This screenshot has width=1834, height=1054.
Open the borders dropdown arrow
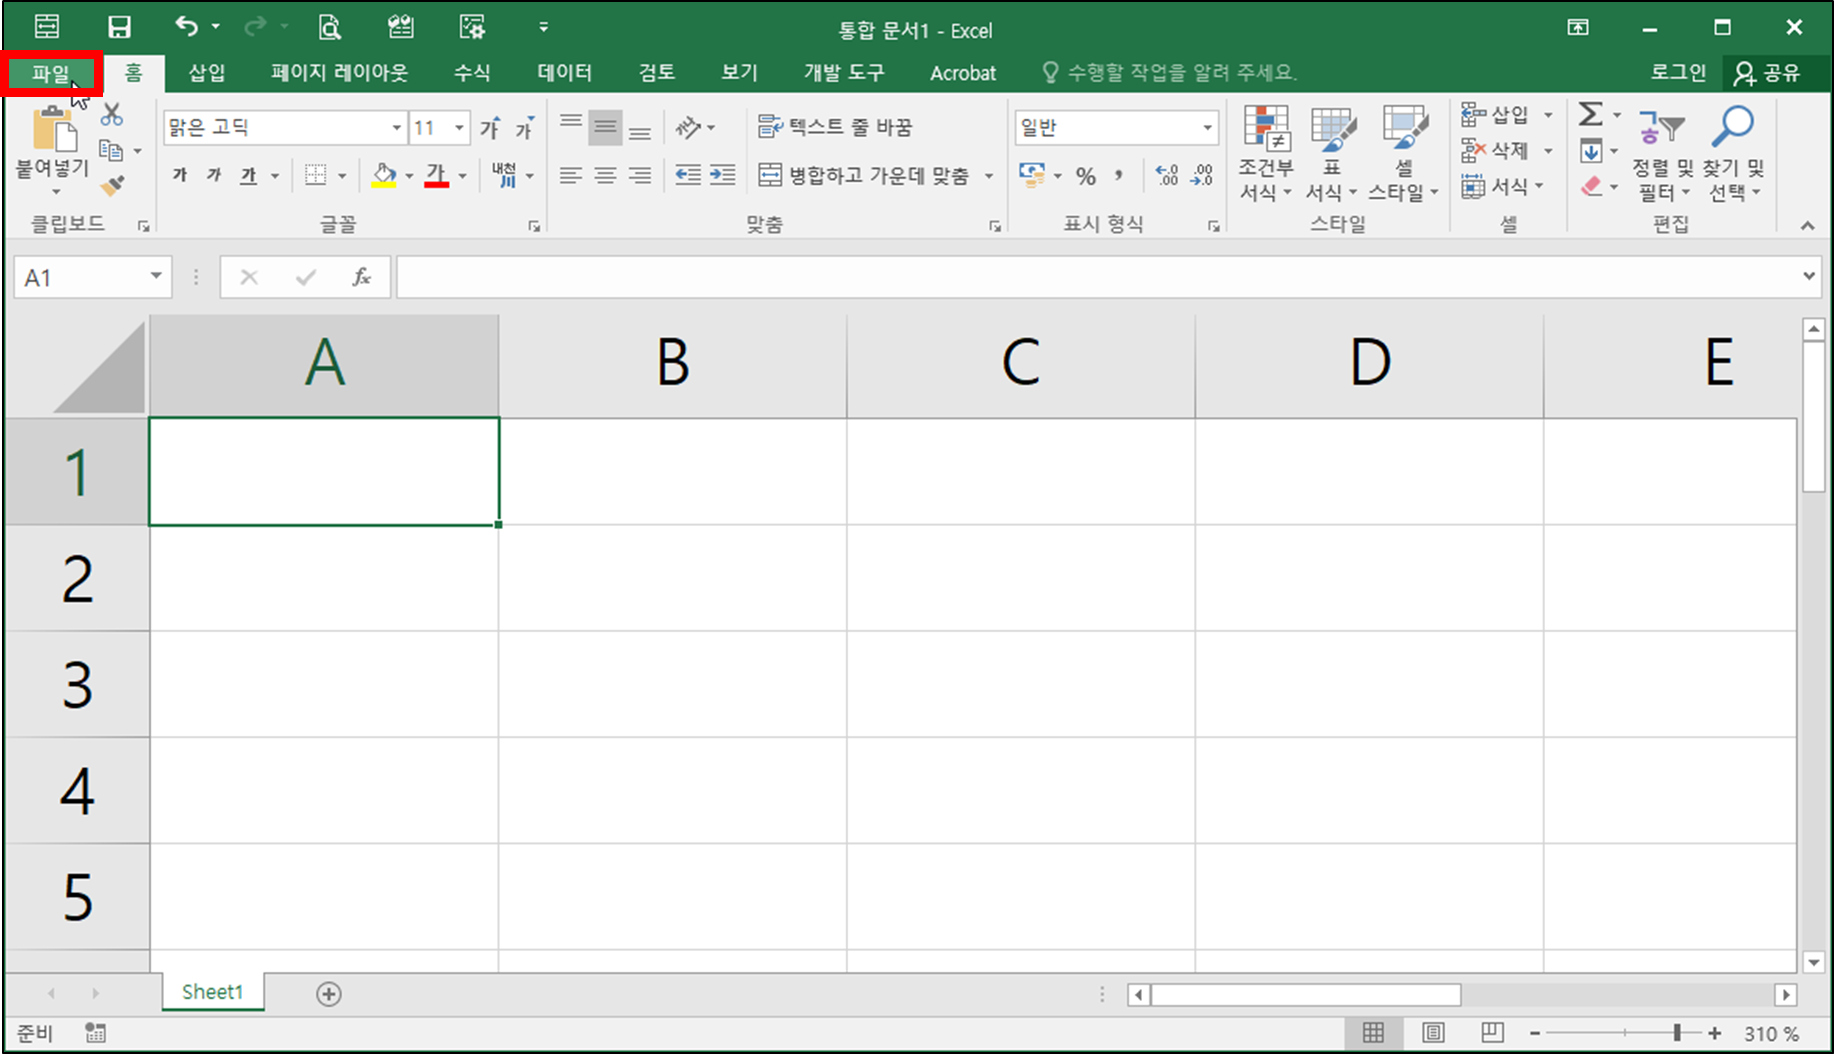pyautogui.click(x=342, y=176)
